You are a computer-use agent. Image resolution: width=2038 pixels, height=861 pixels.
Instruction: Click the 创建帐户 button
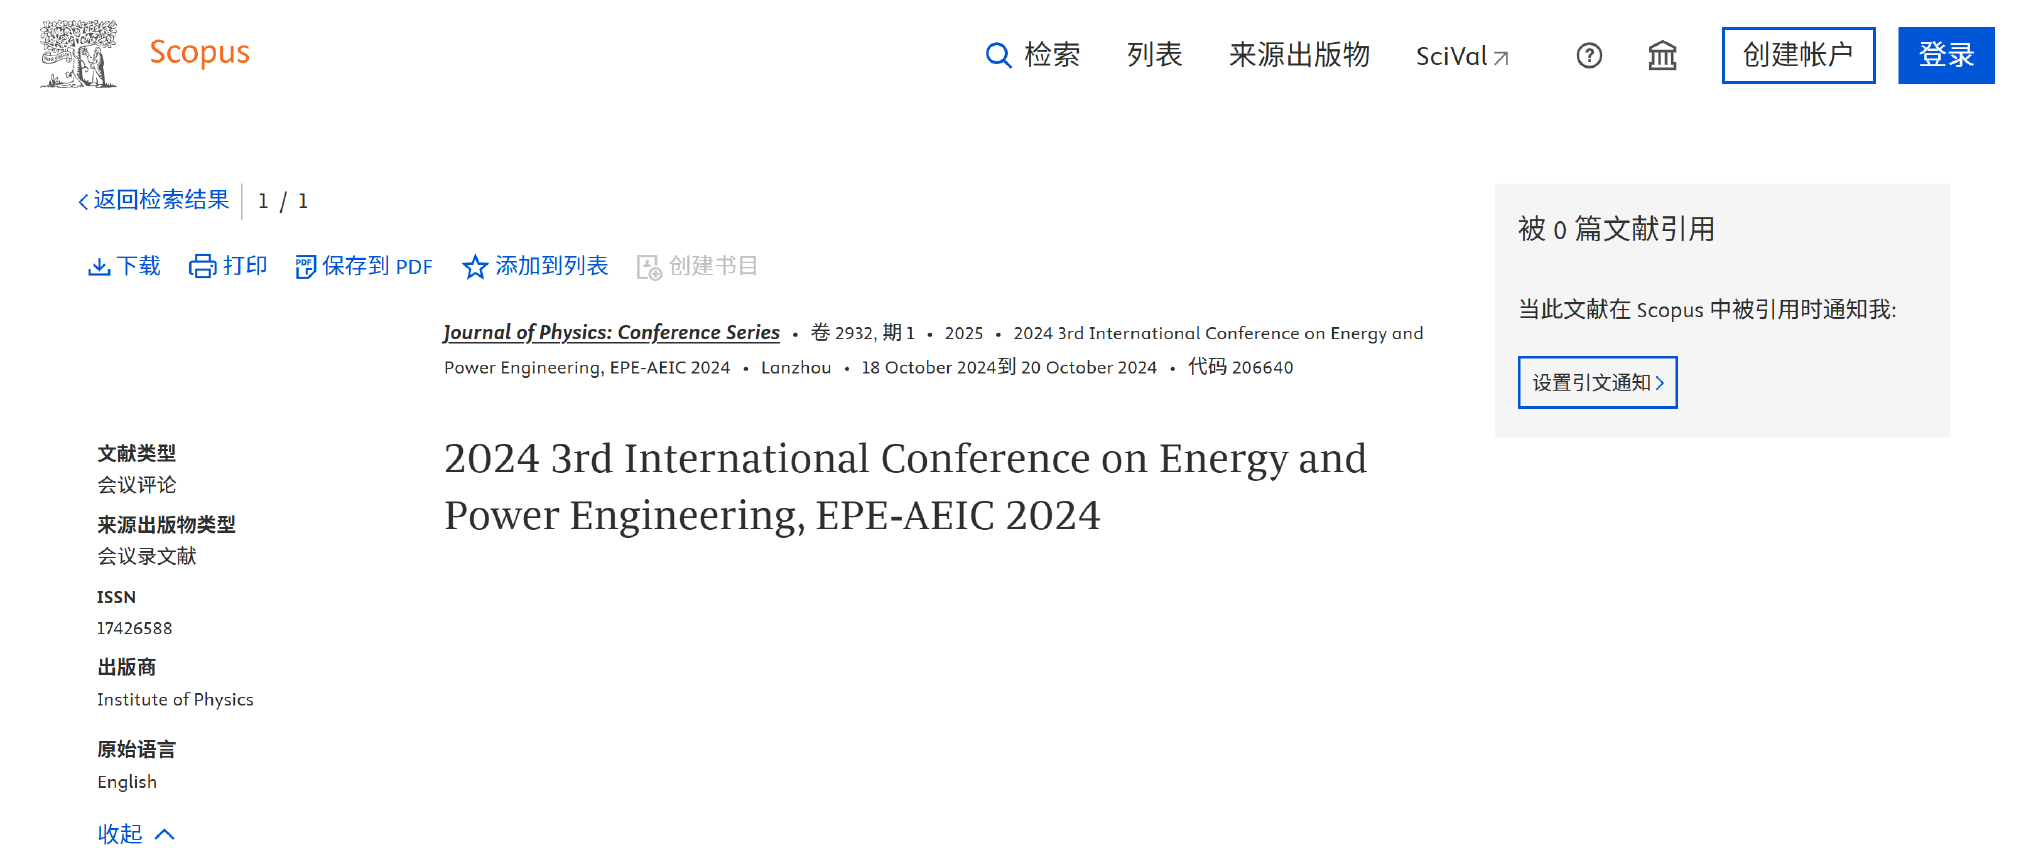[1798, 55]
